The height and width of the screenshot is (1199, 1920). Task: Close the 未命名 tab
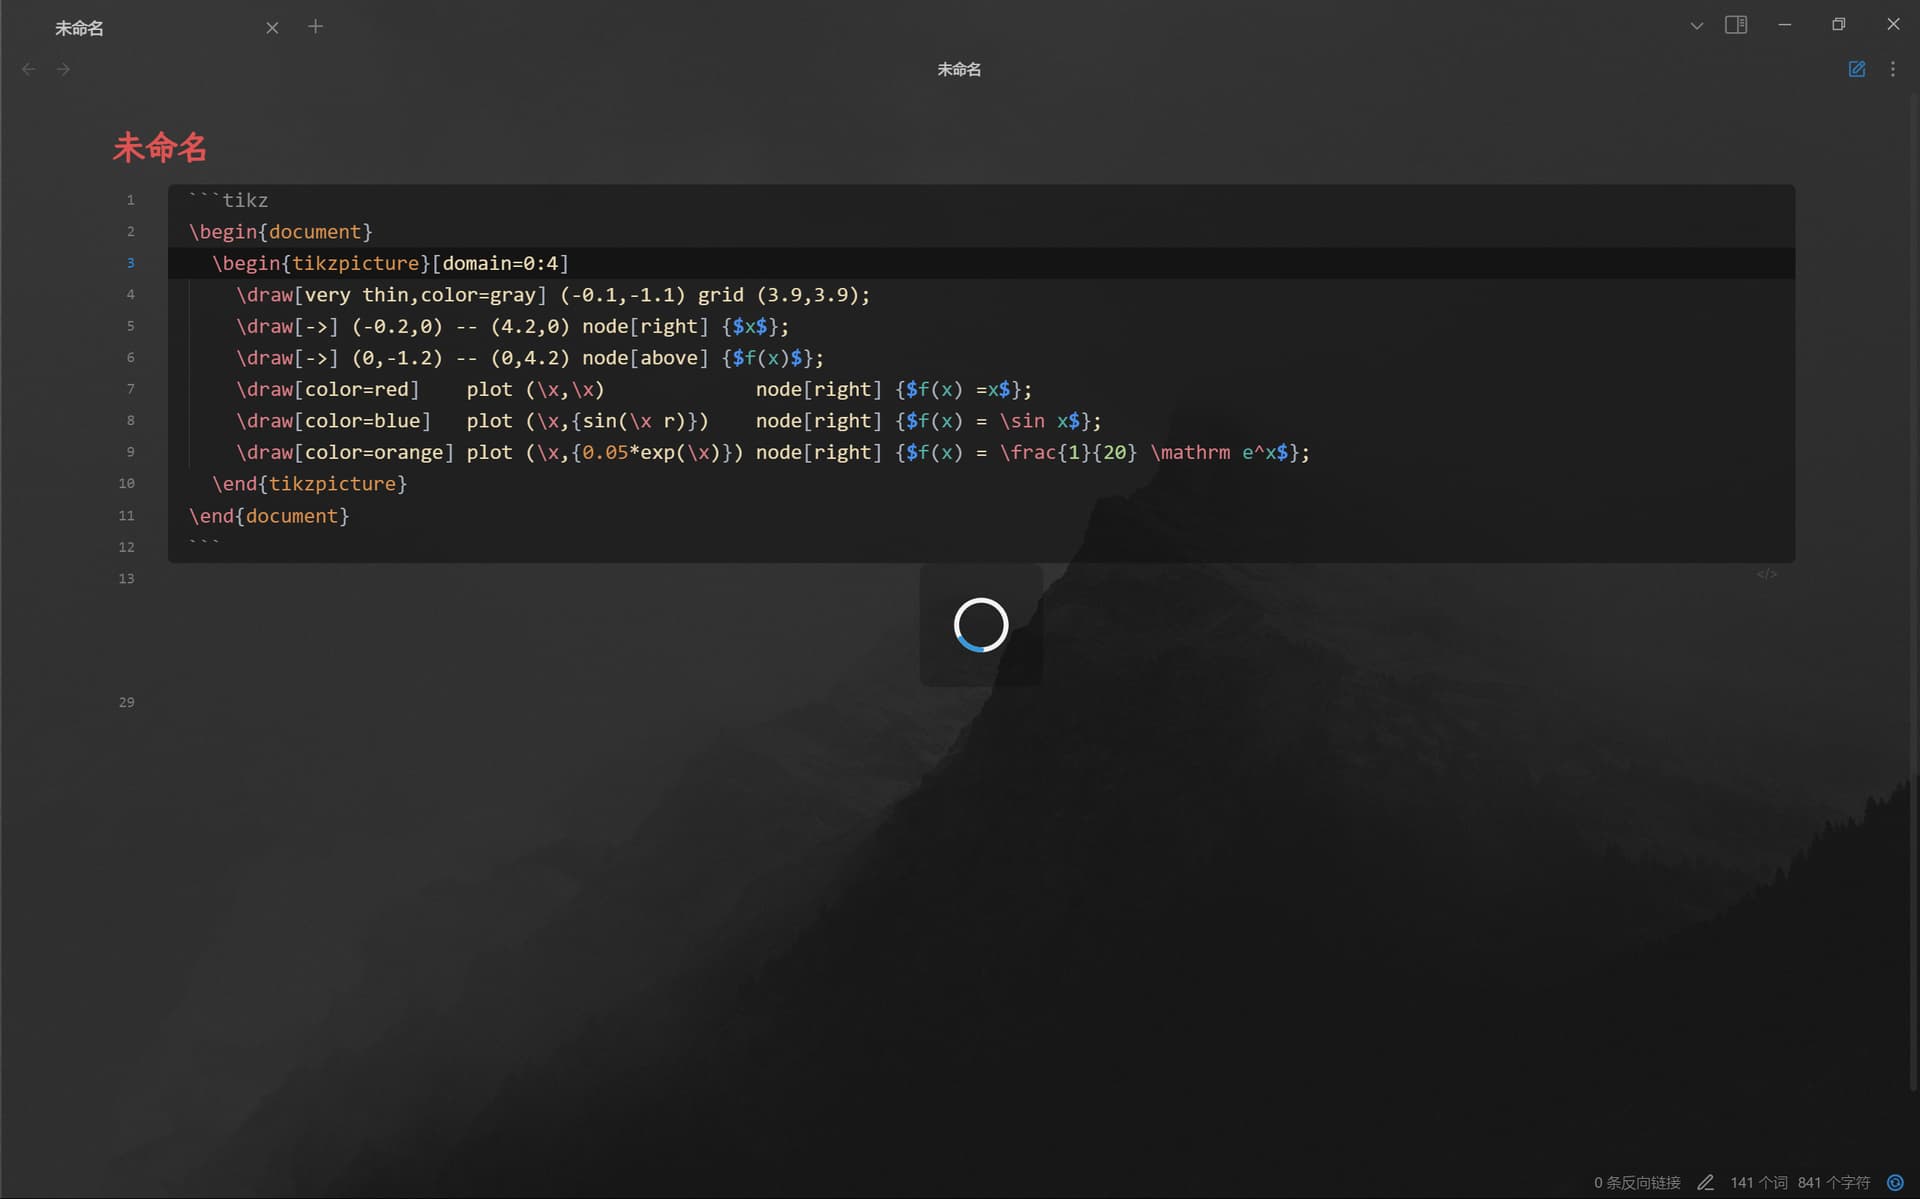click(272, 28)
